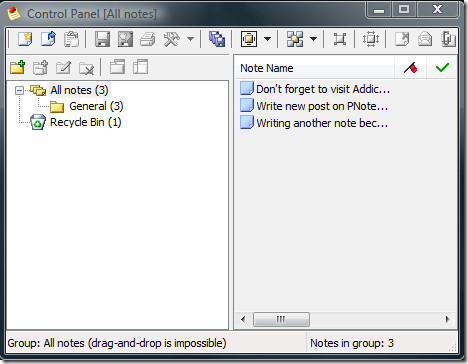Select All notes (3) group
Screen dimensions: 468x364
79,90
